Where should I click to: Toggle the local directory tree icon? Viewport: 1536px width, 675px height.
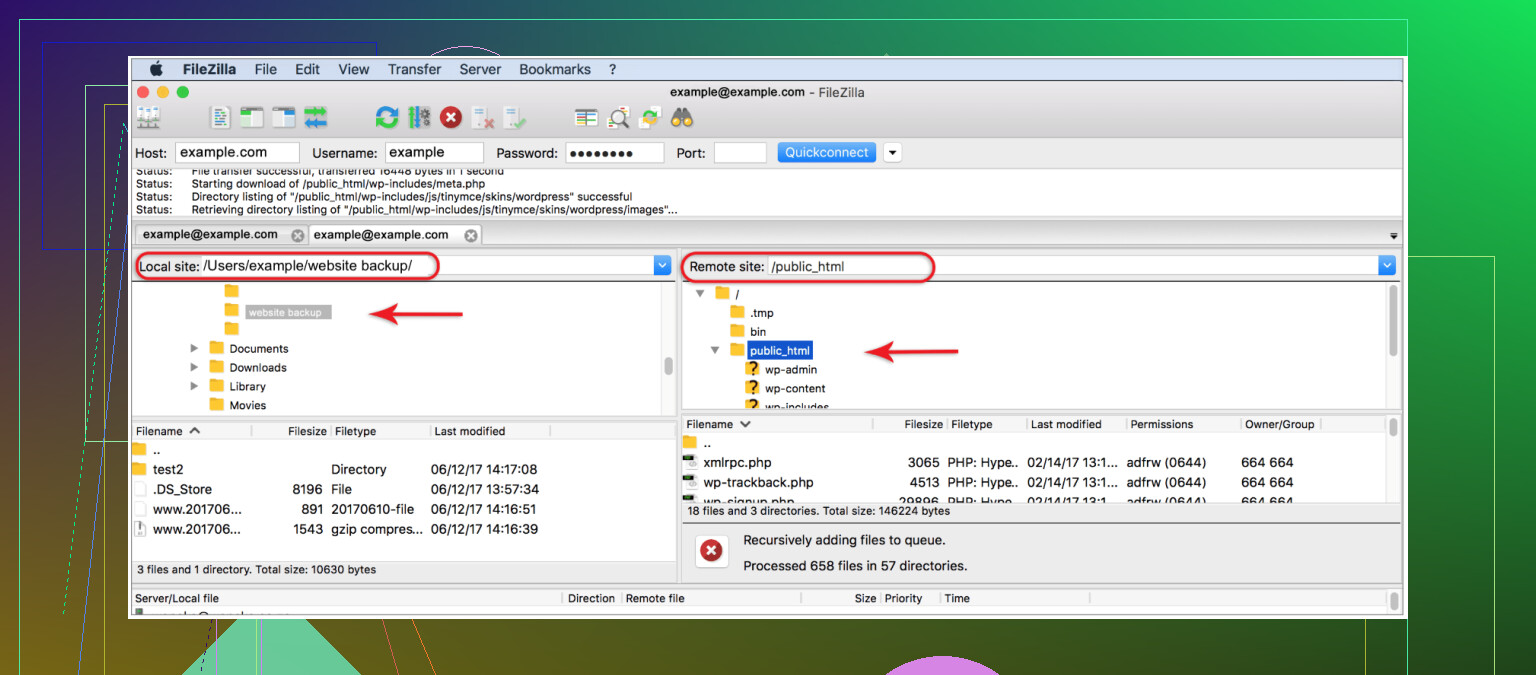tap(251, 118)
